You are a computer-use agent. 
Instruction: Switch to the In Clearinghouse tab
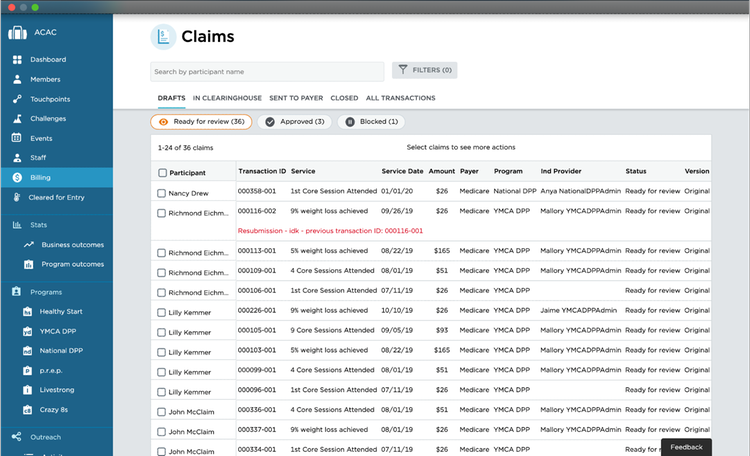(227, 98)
